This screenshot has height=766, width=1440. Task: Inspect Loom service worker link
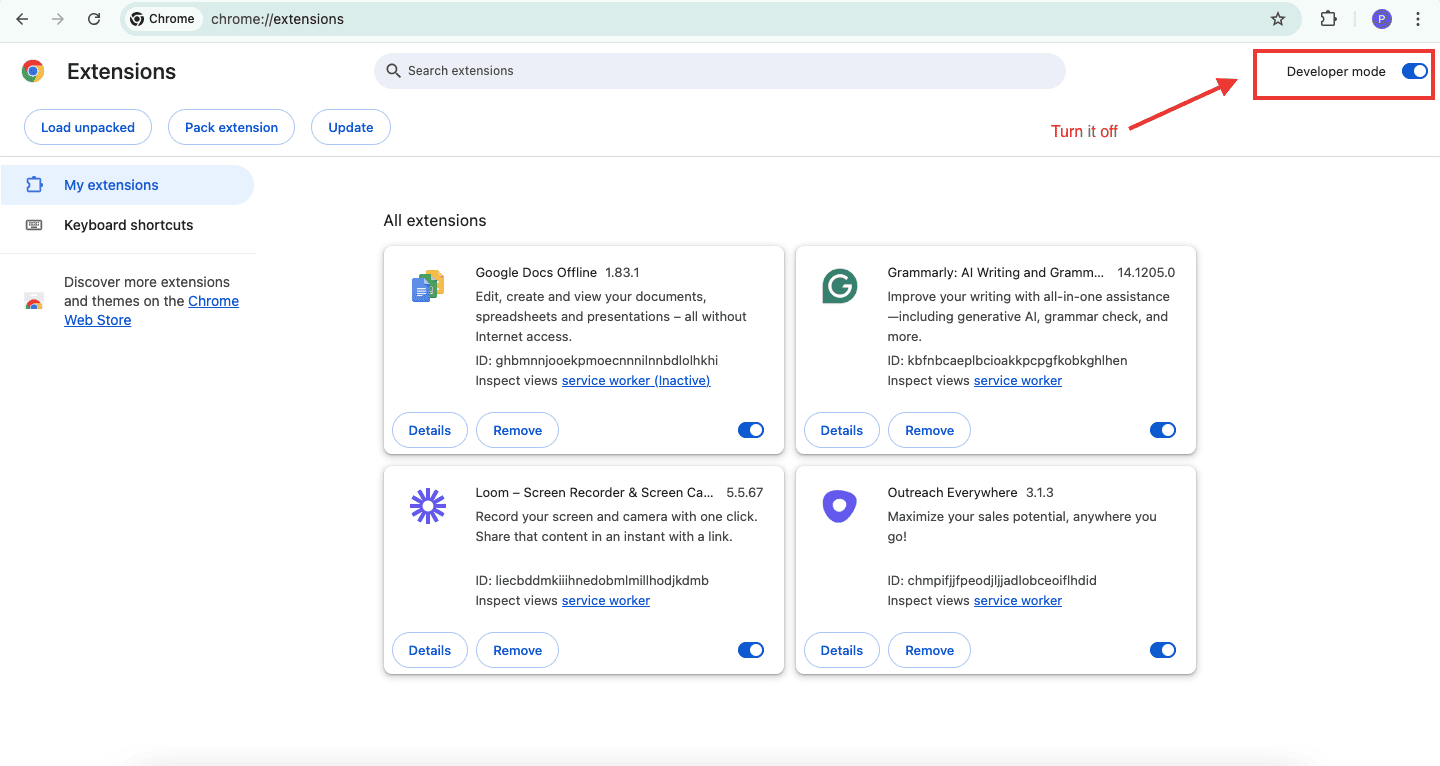[606, 601]
